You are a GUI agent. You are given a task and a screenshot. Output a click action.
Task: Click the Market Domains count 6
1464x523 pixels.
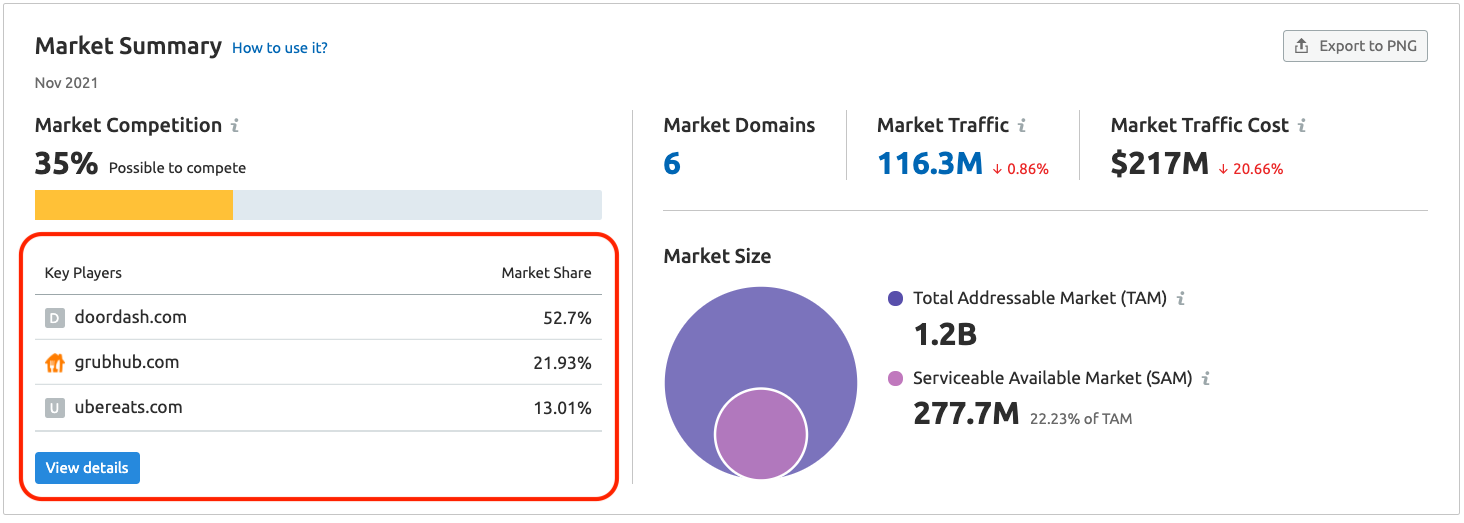coord(672,164)
